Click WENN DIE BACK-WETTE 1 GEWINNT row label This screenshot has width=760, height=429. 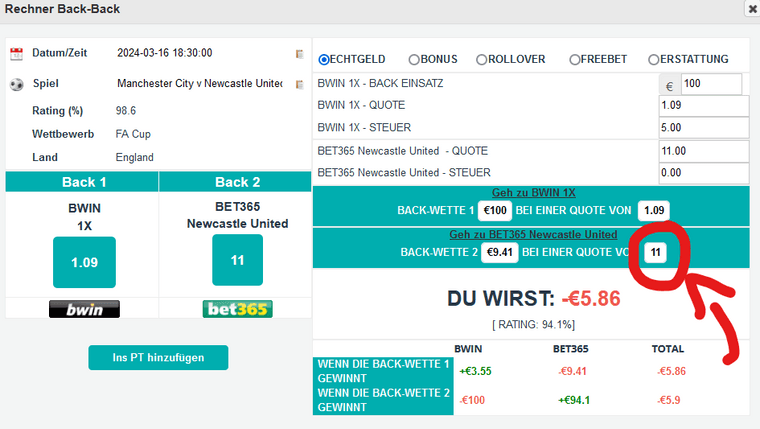[x=383, y=371]
